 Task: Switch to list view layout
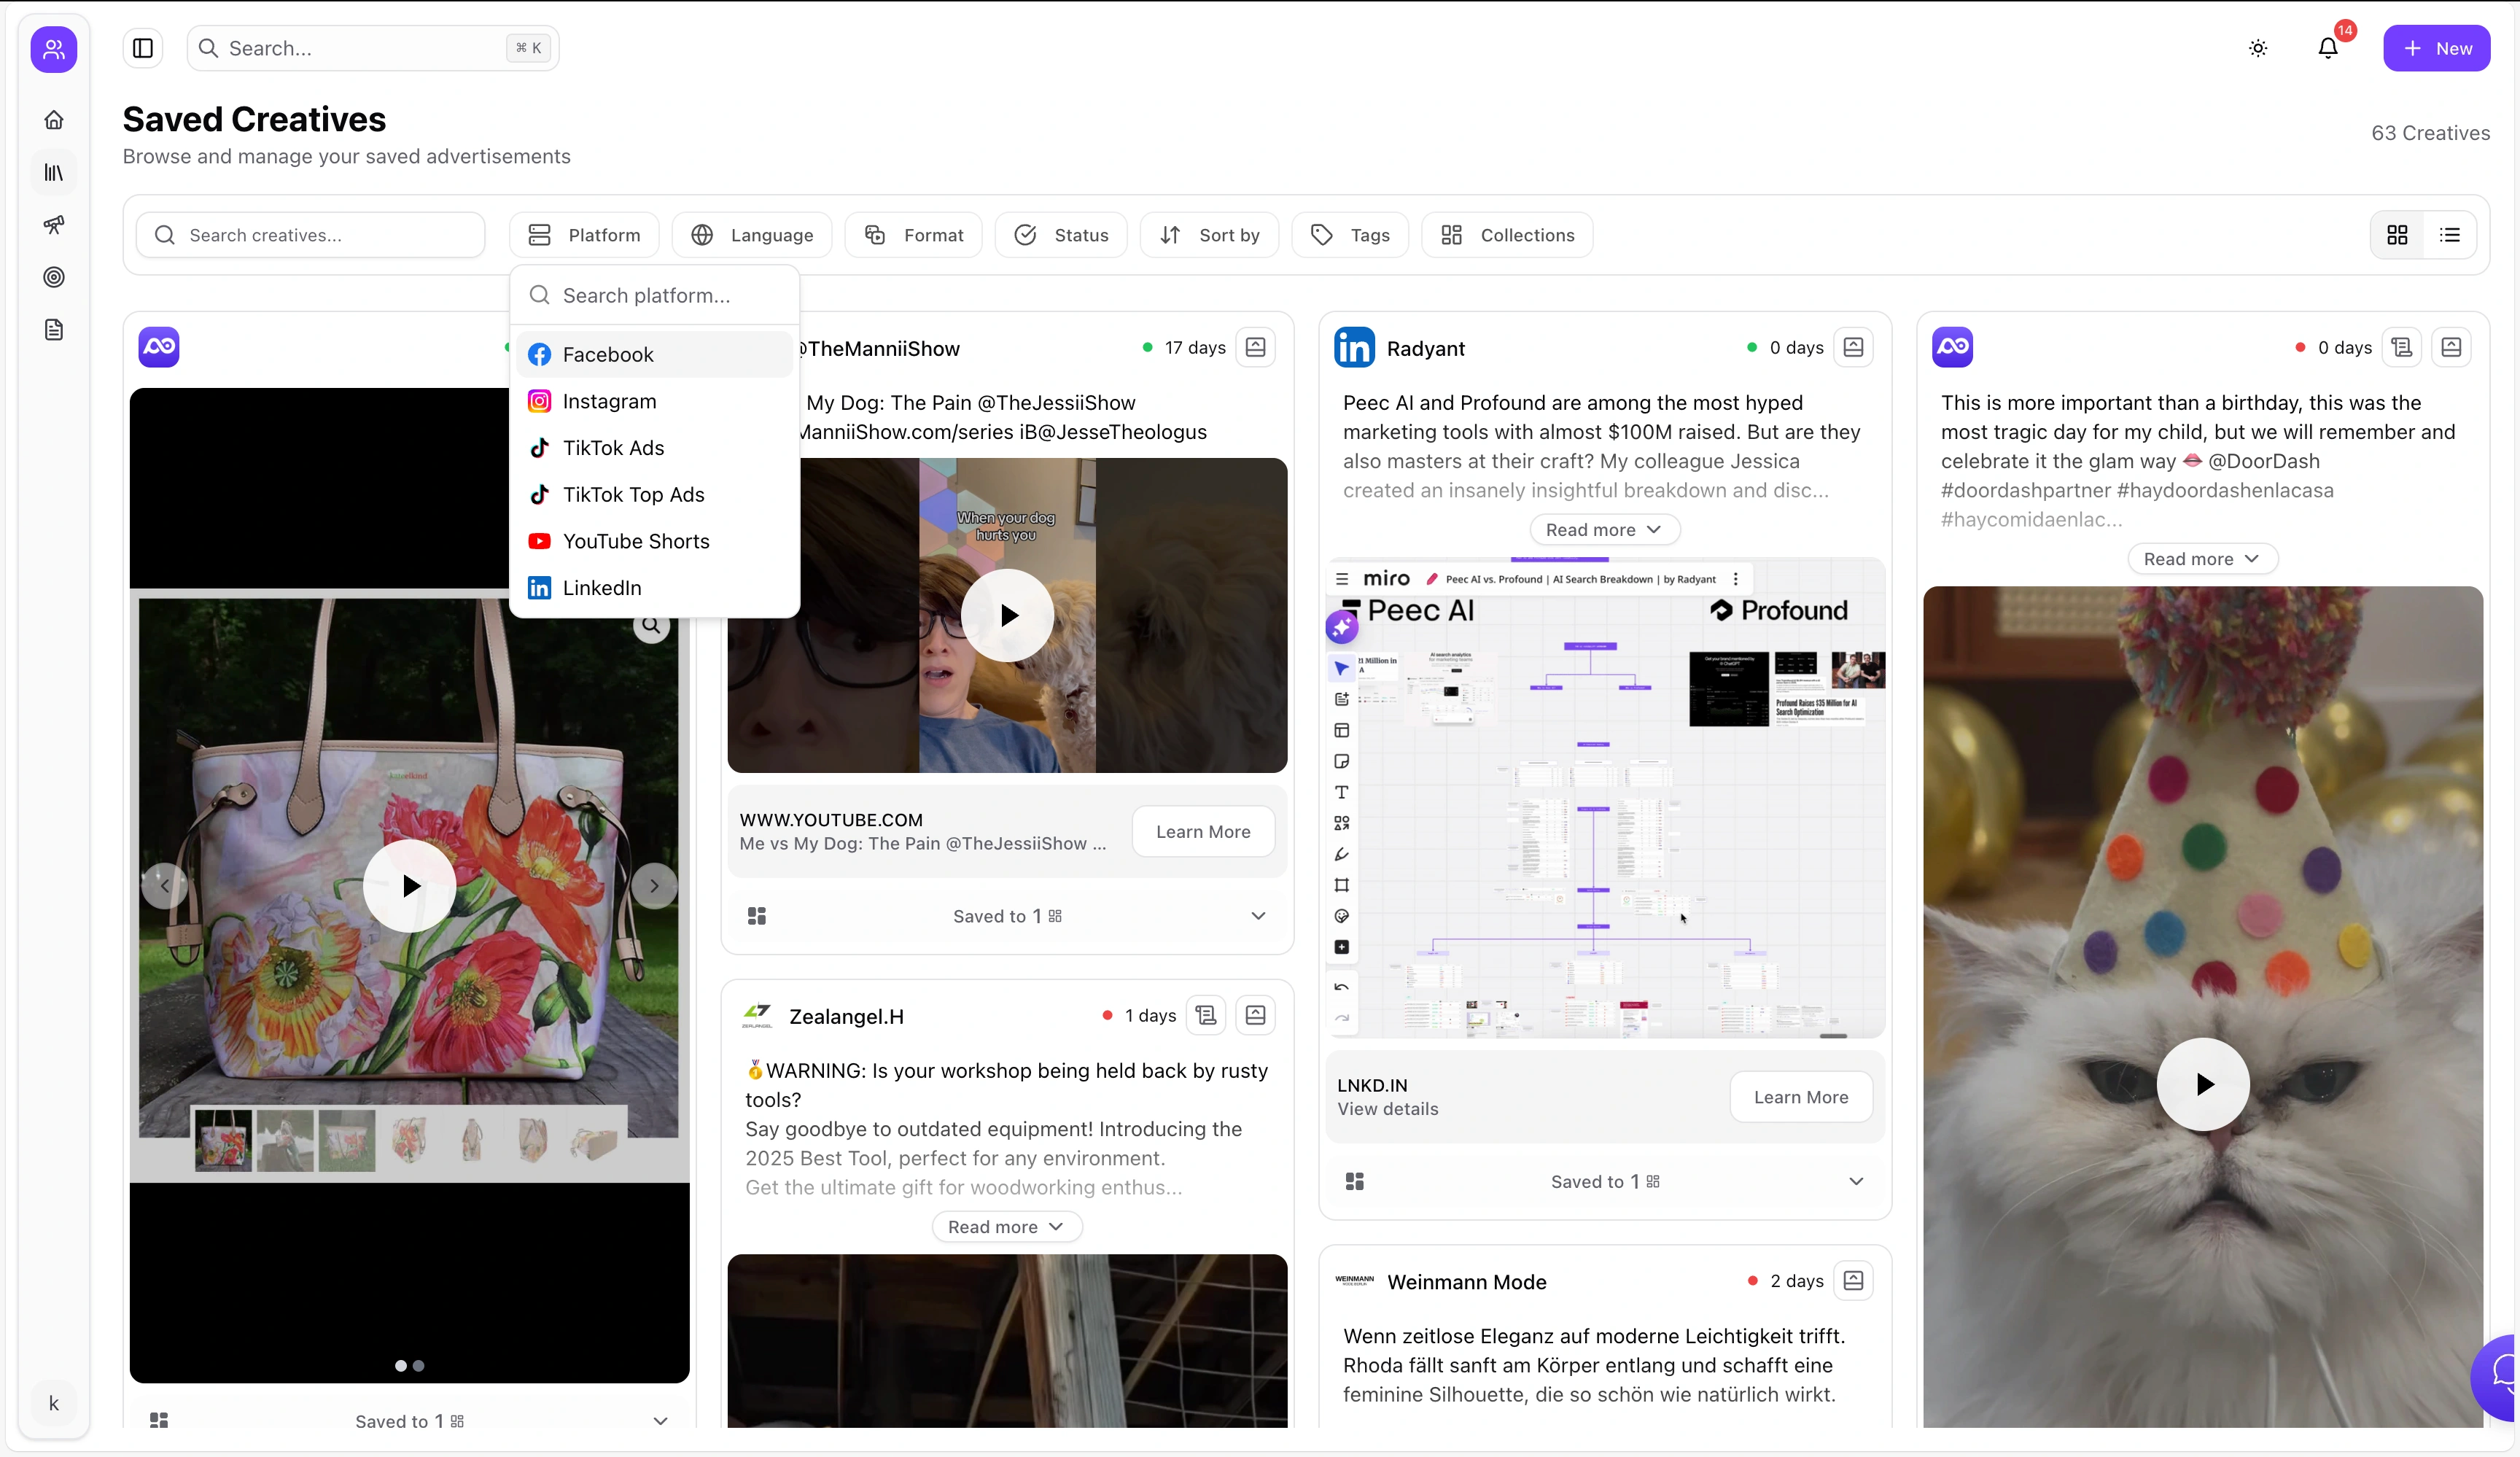2449,235
